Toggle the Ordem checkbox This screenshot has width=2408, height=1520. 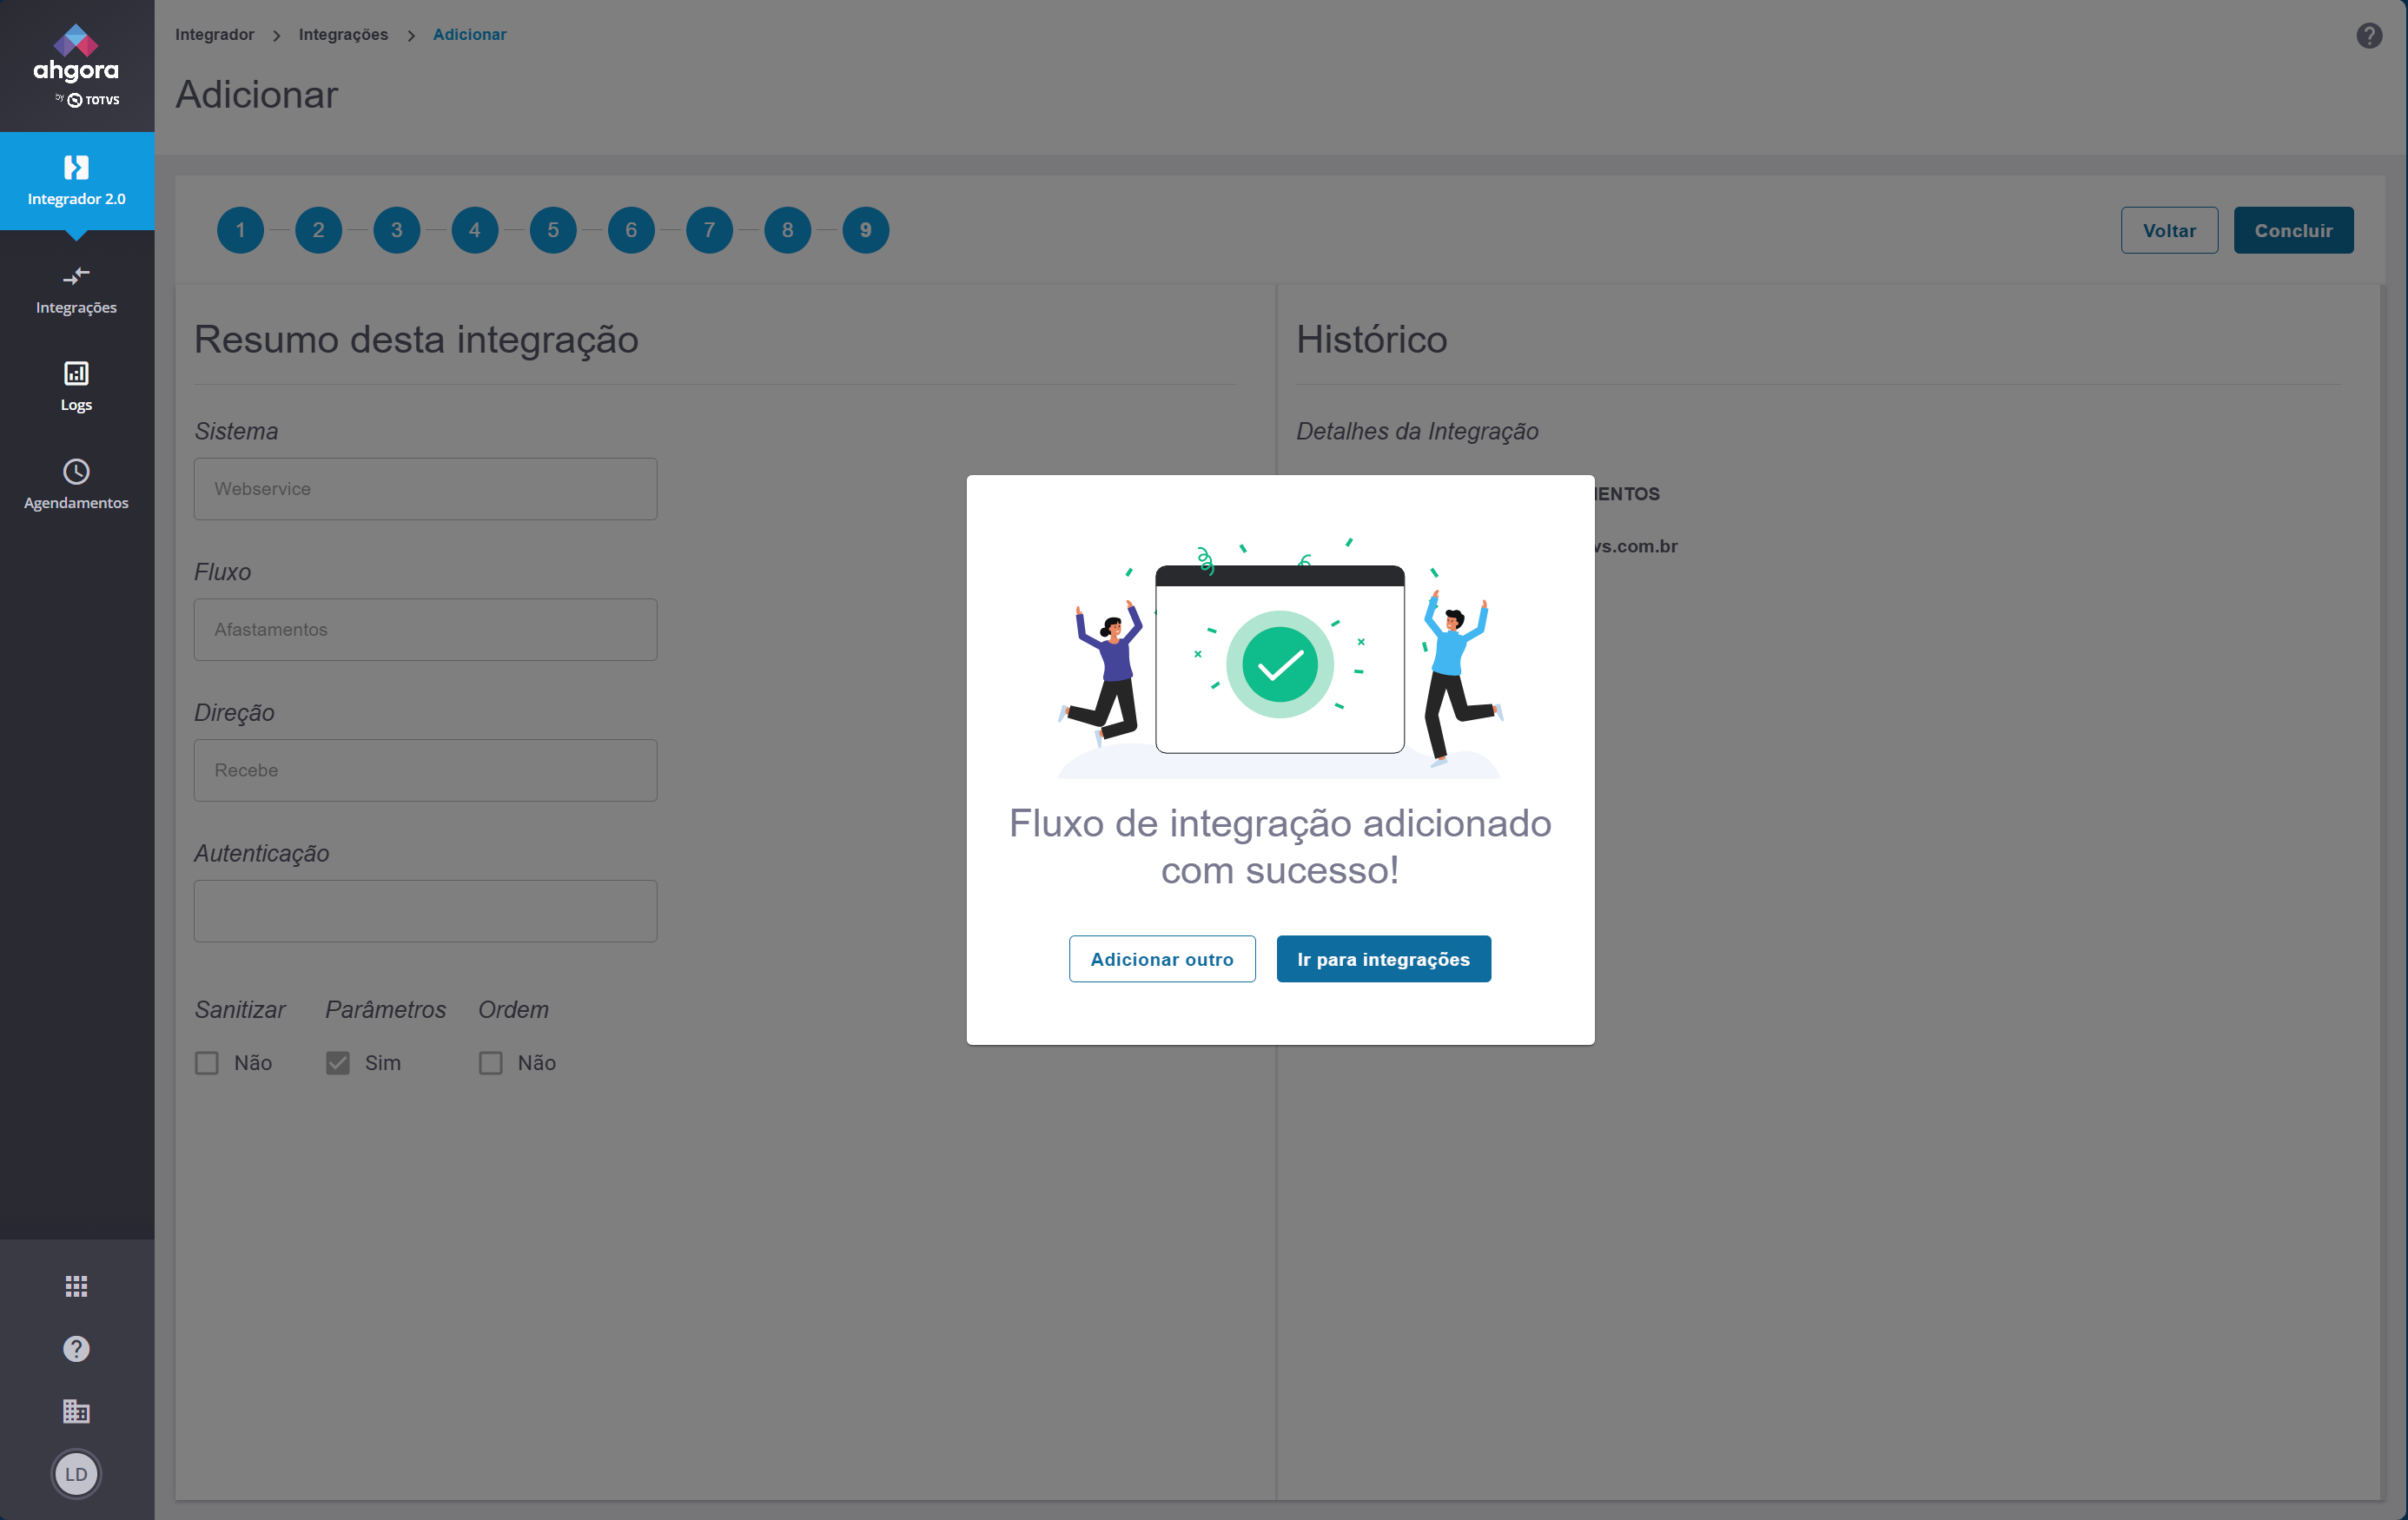coord(490,1063)
